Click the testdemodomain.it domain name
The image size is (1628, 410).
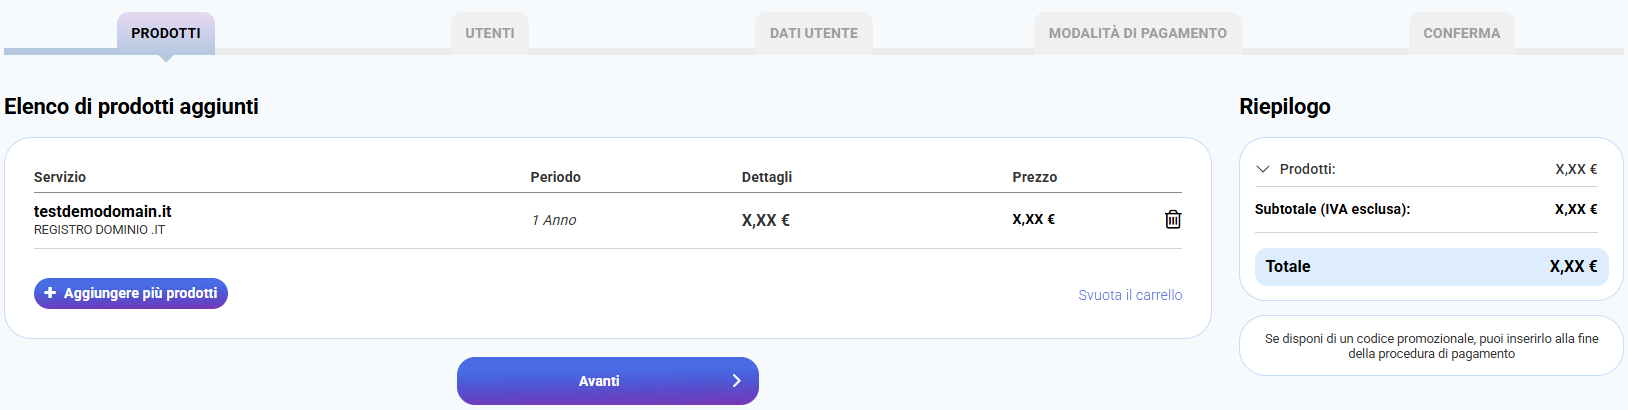point(103,211)
